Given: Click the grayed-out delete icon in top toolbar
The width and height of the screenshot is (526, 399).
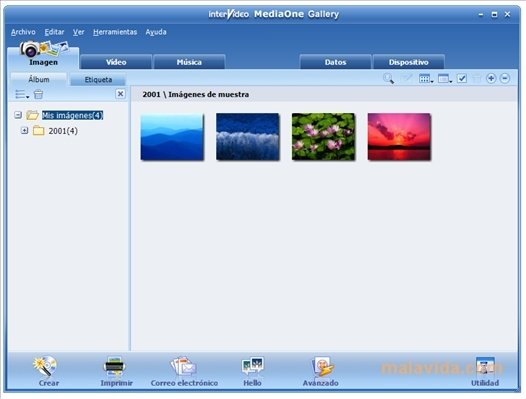Looking at the screenshot, I should pos(477,79).
